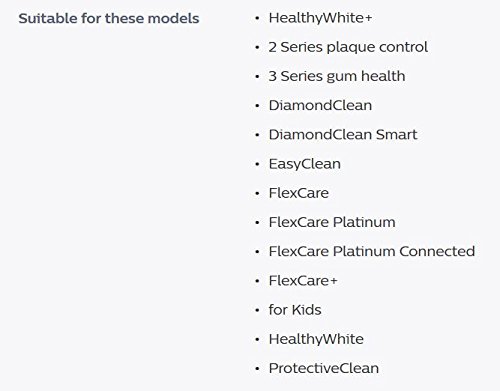Click the bullet beside ProtectiveClean
Image resolution: width=500 pixels, height=391 pixels.
tap(257, 369)
